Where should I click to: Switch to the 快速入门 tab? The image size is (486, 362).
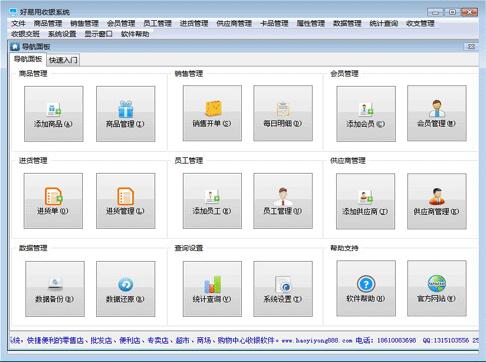[63, 60]
